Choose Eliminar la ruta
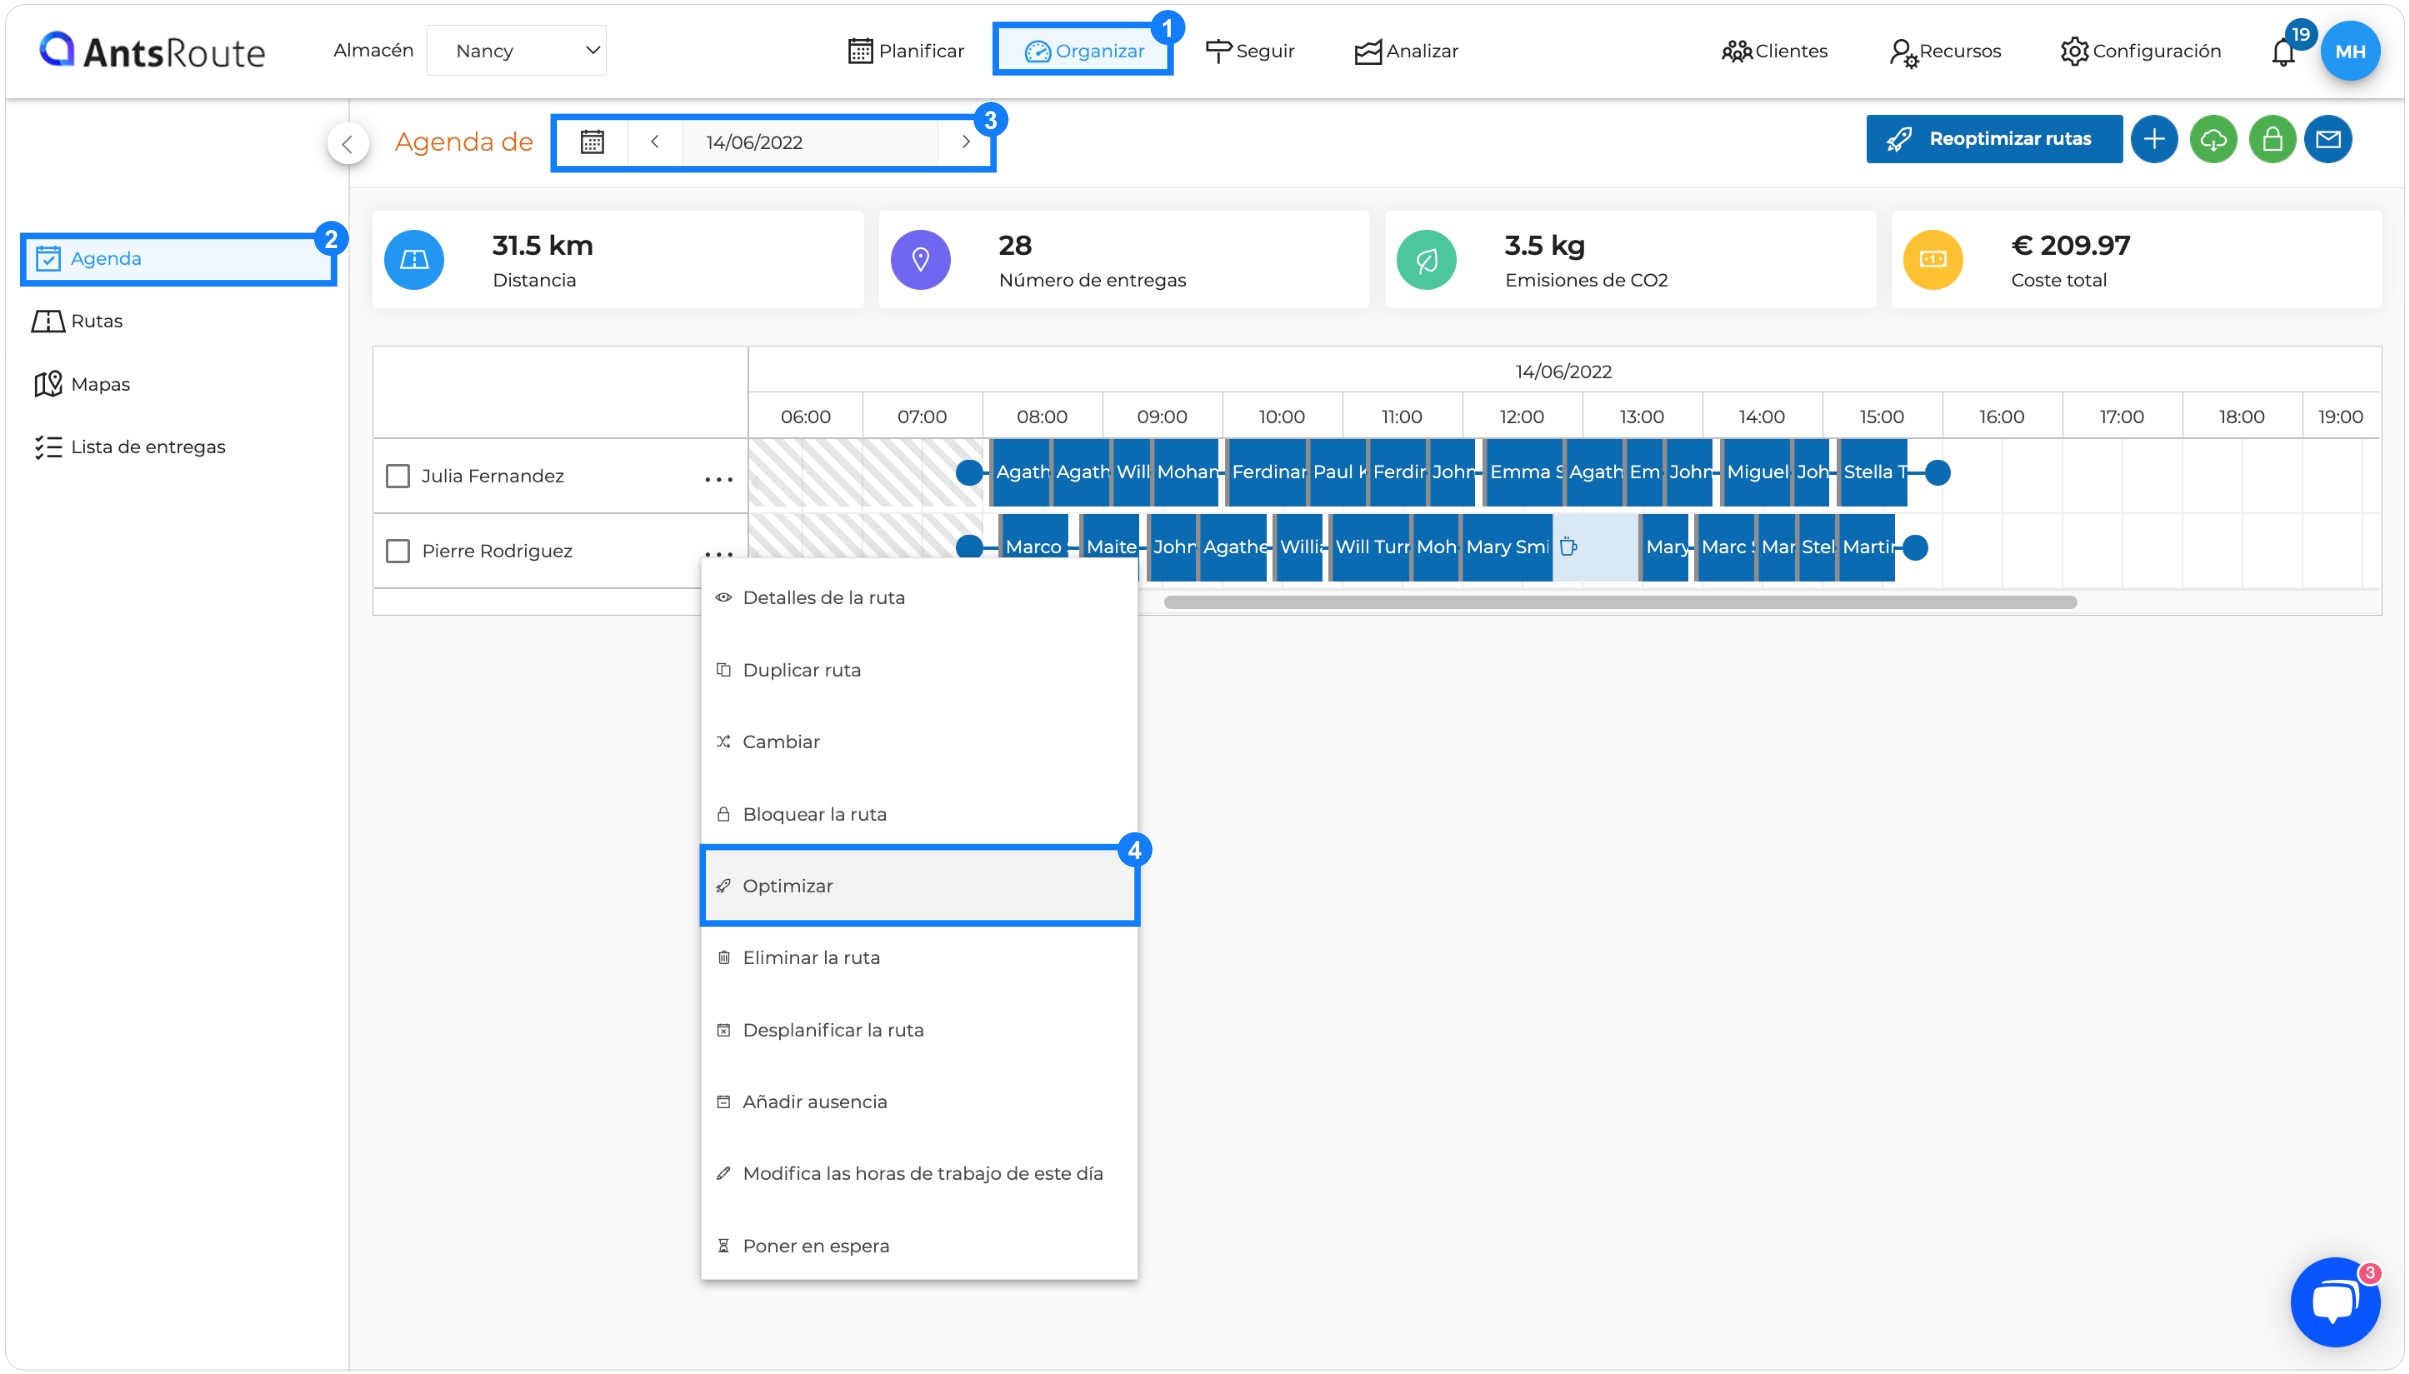 click(x=919, y=958)
